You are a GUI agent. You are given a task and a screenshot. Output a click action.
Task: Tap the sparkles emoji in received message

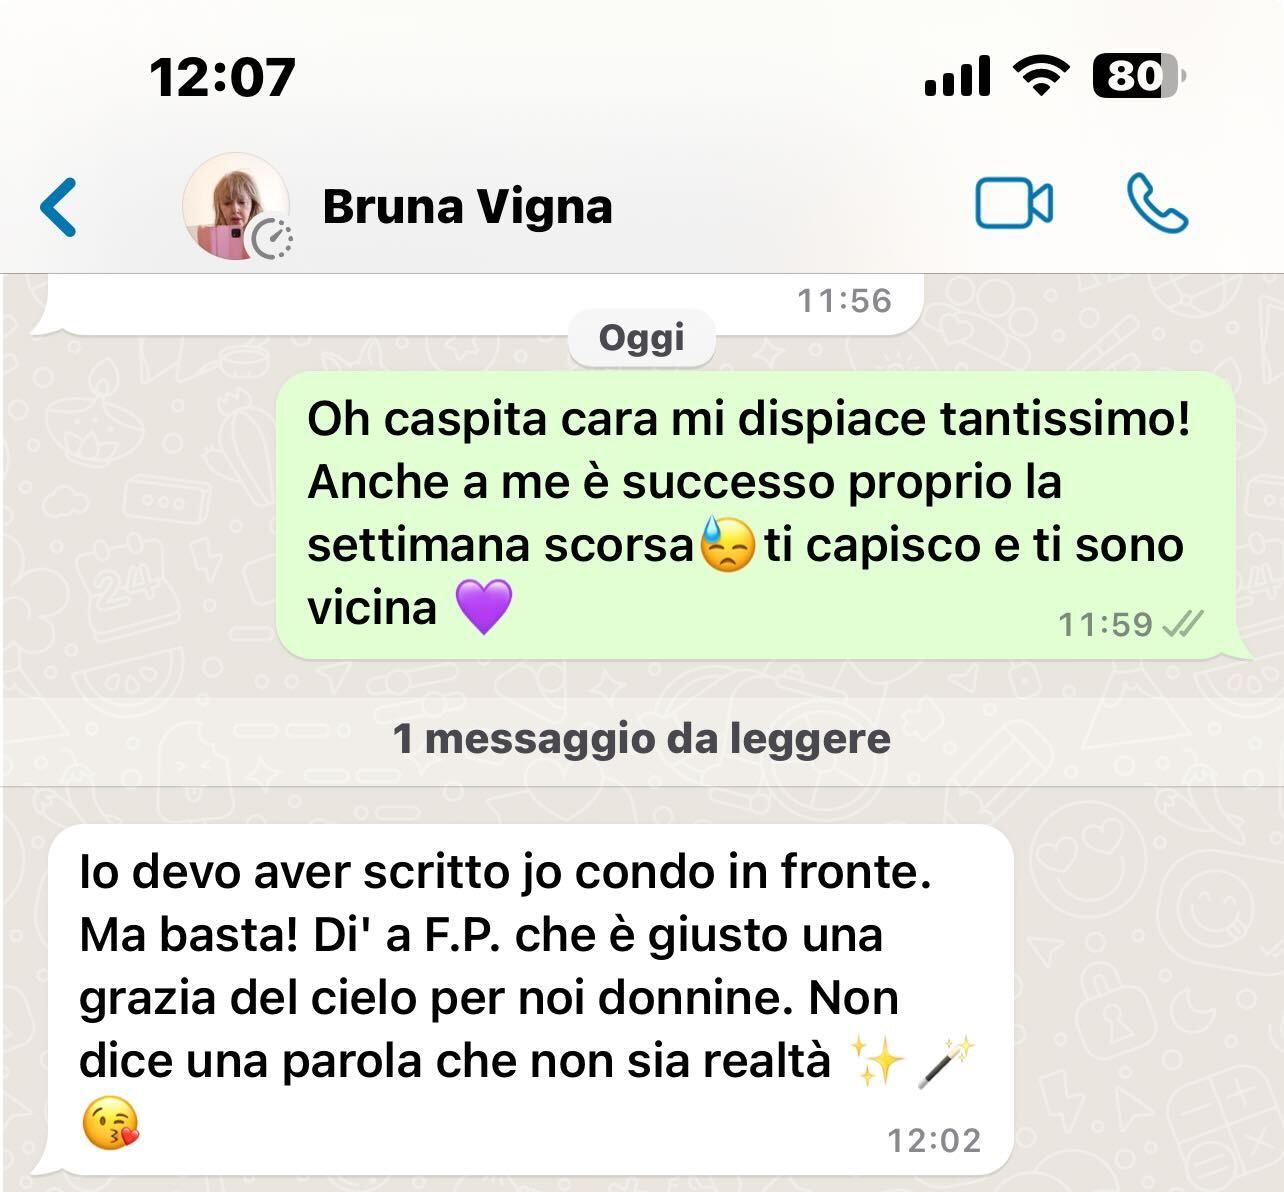tap(877, 1061)
